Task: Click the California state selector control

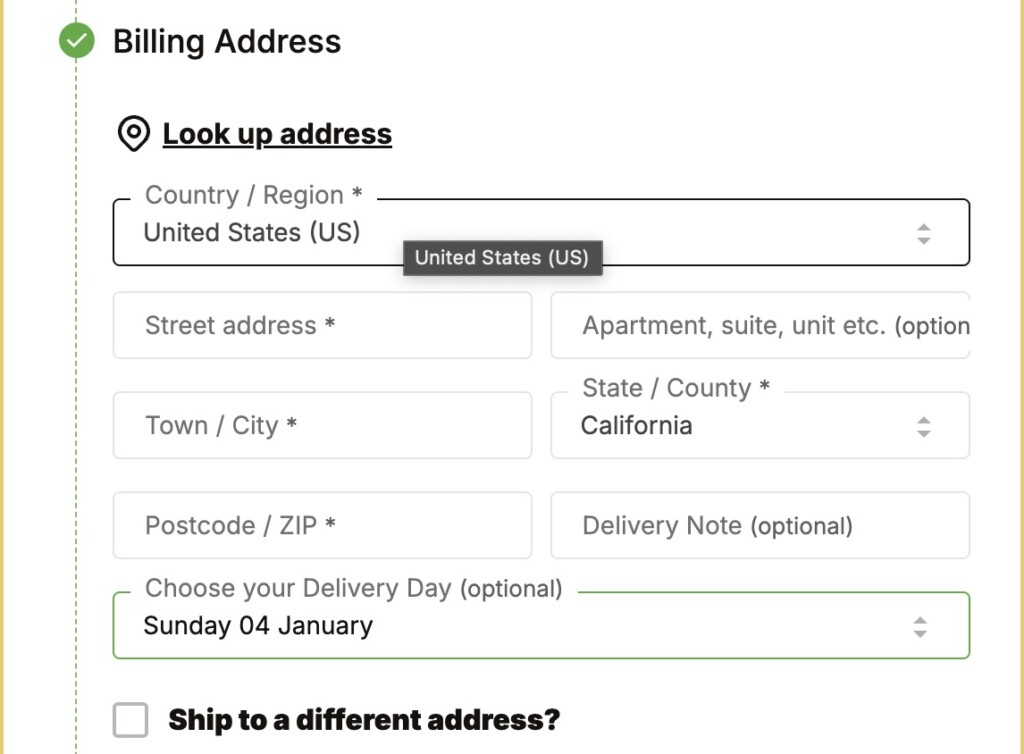Action: pyautogui.click(x=759, y=425)
